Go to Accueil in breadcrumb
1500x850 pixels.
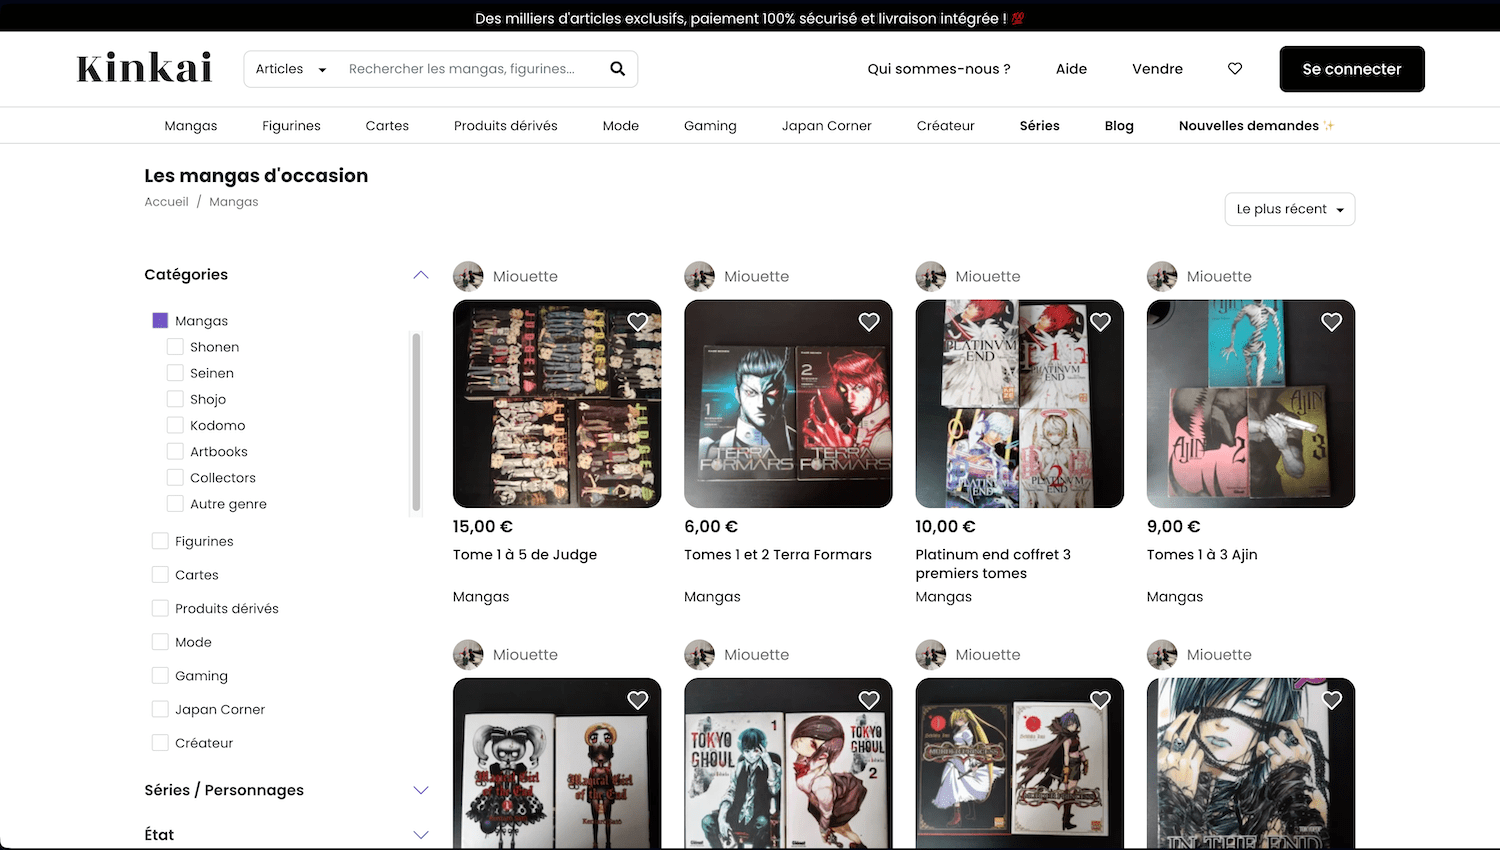click(x=166, y=202)
